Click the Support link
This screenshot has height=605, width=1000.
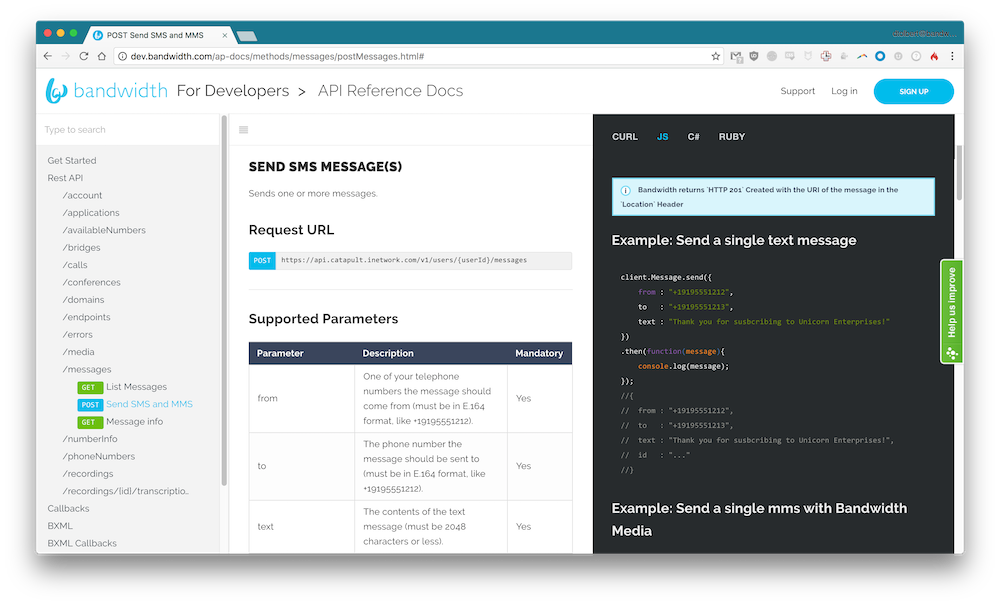(797, 91)
